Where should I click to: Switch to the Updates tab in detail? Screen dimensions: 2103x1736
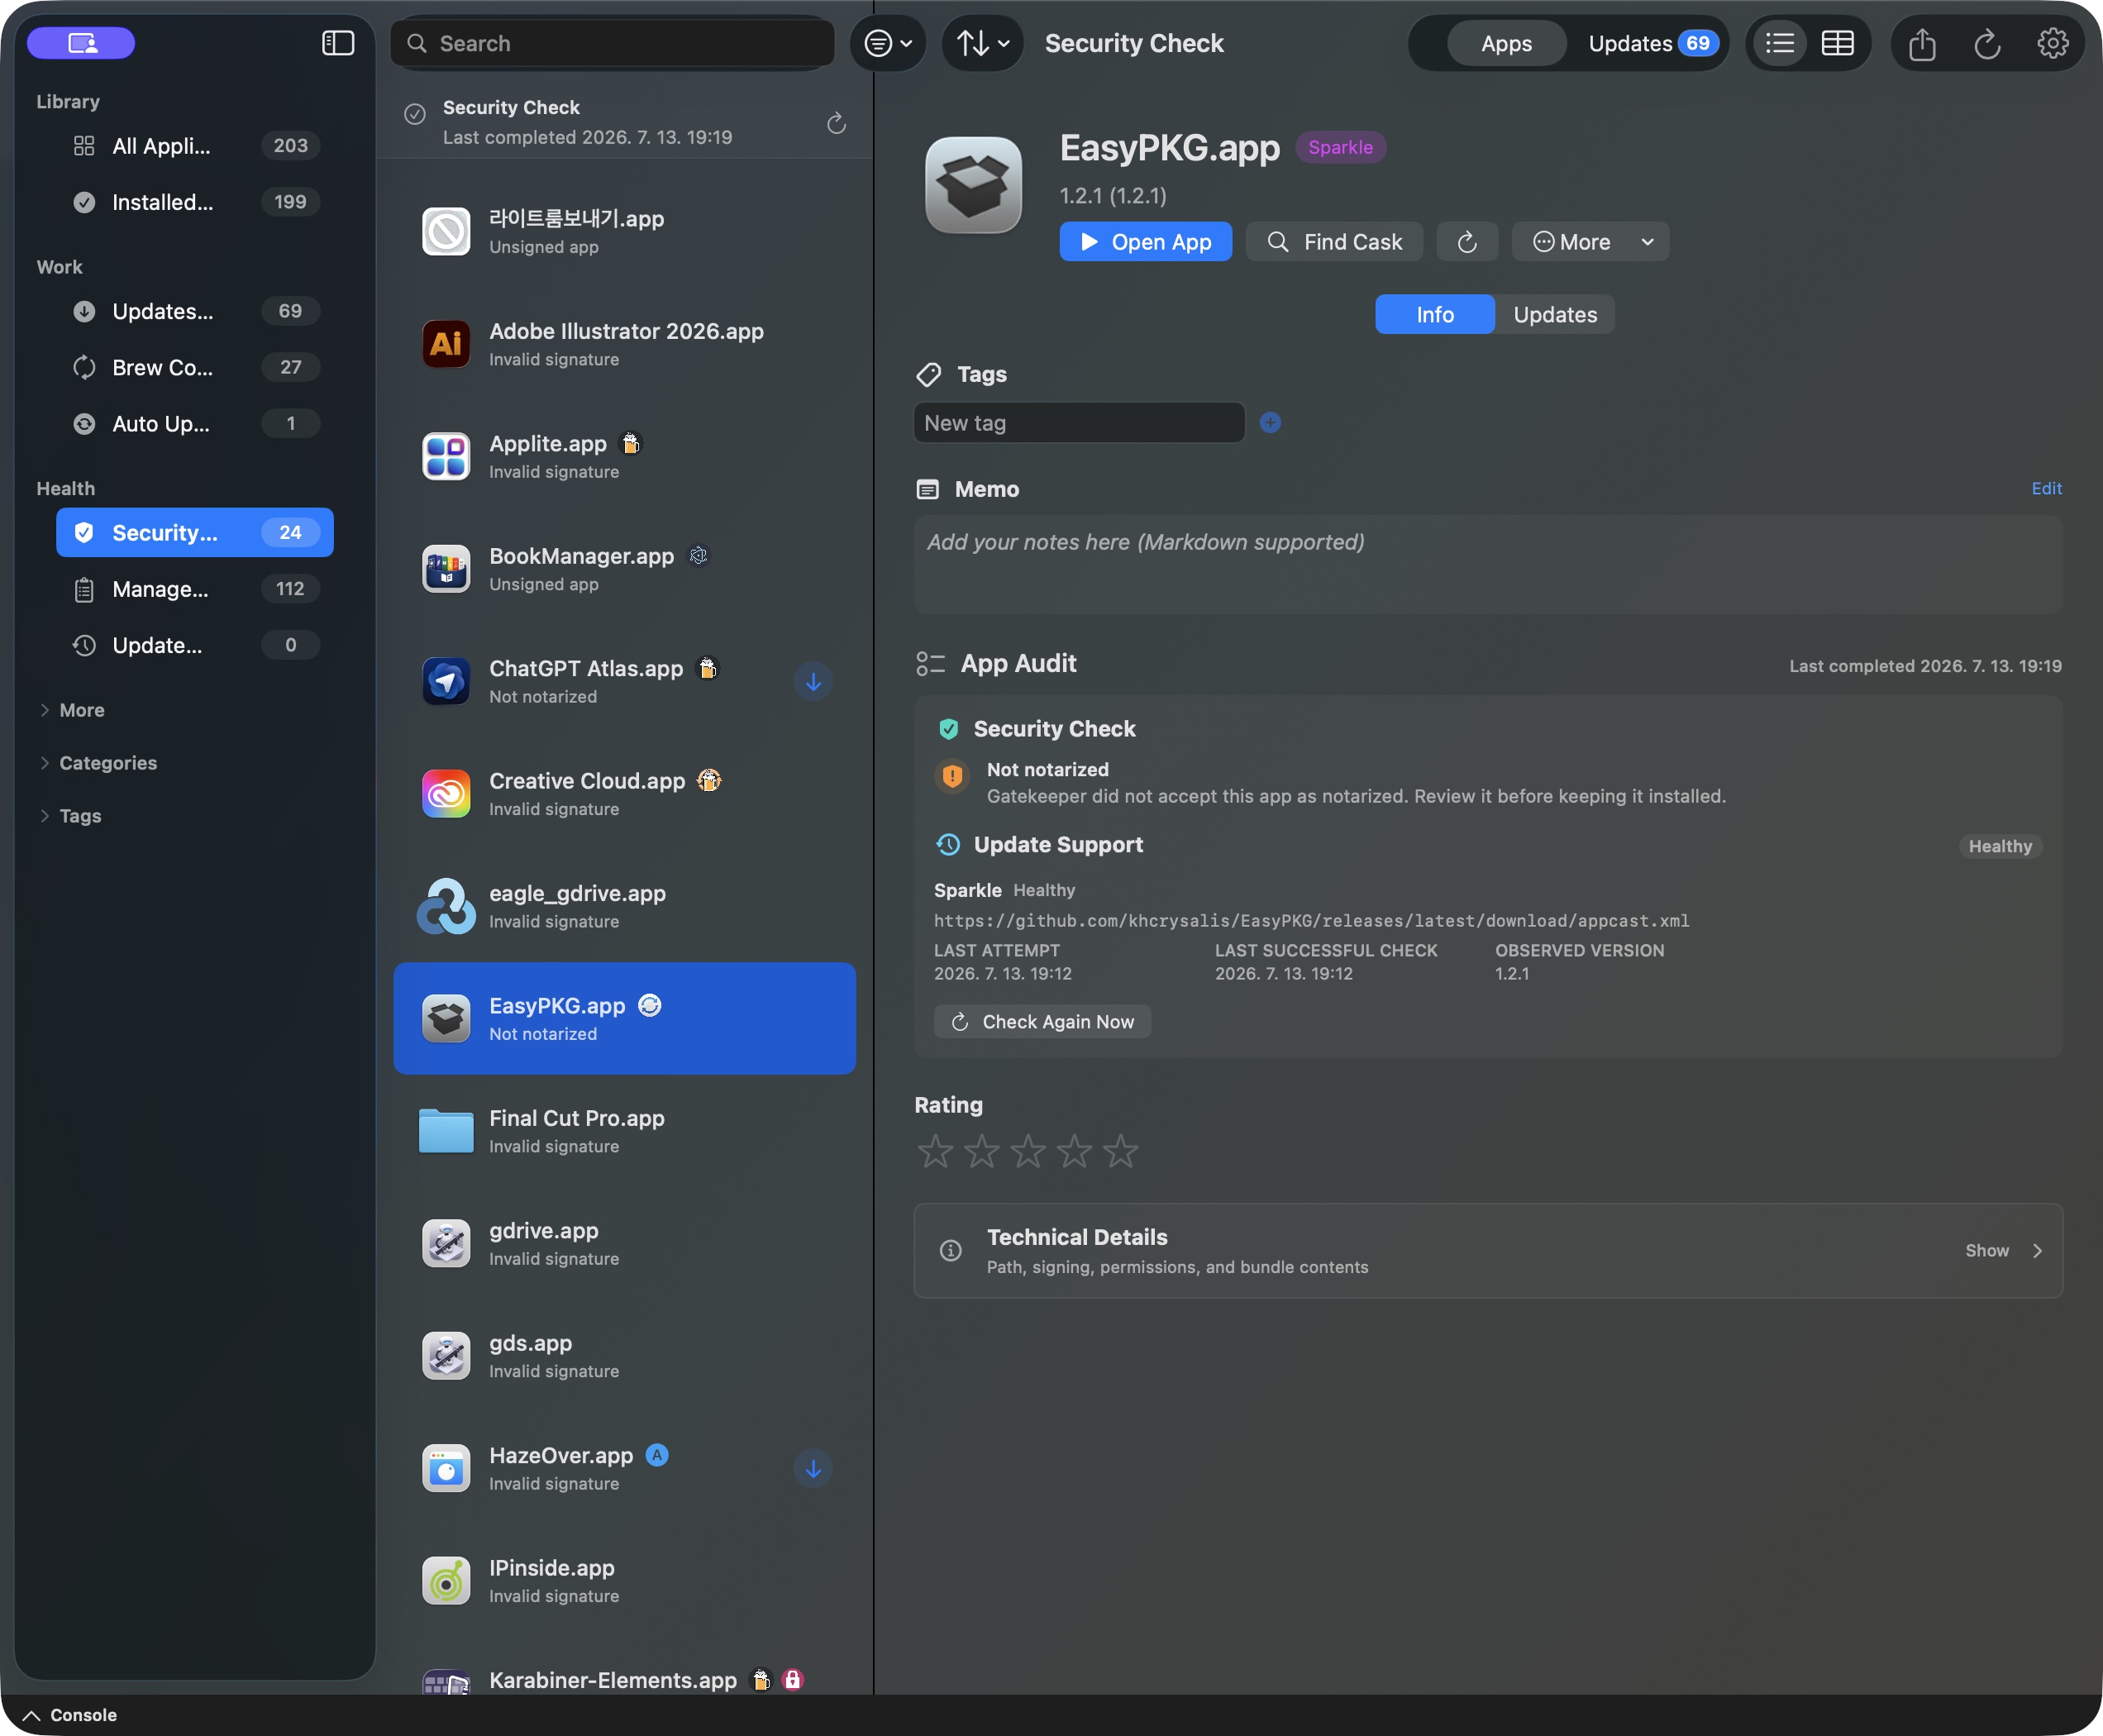click(1555, 315)
